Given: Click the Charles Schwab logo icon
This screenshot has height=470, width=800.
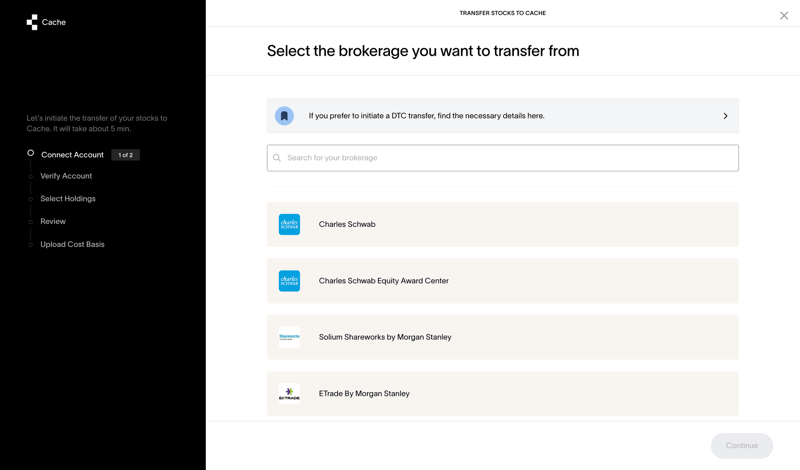Looking at the screenshot, I should 289,225.
